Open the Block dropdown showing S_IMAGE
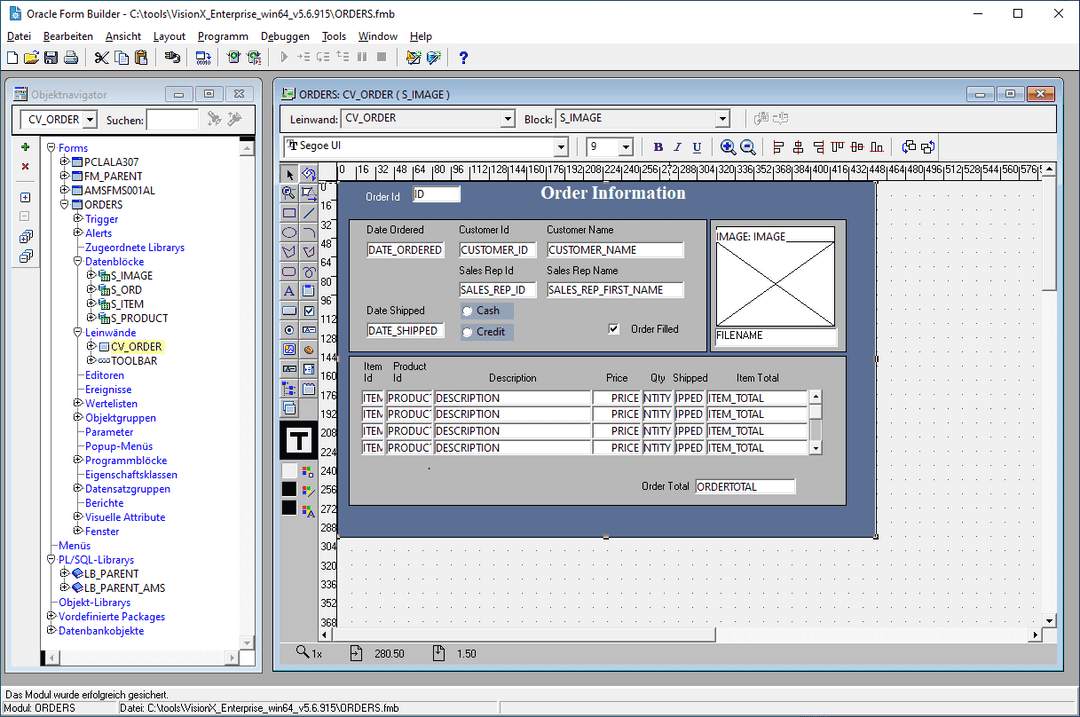This screenshot has height=717, width=1080. (721, 117)
